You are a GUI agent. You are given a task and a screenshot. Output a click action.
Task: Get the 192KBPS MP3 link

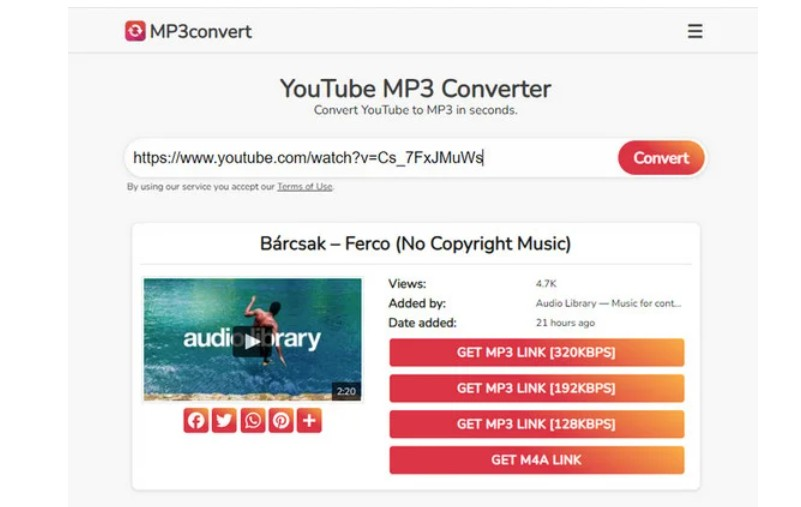tap(536, 388)
